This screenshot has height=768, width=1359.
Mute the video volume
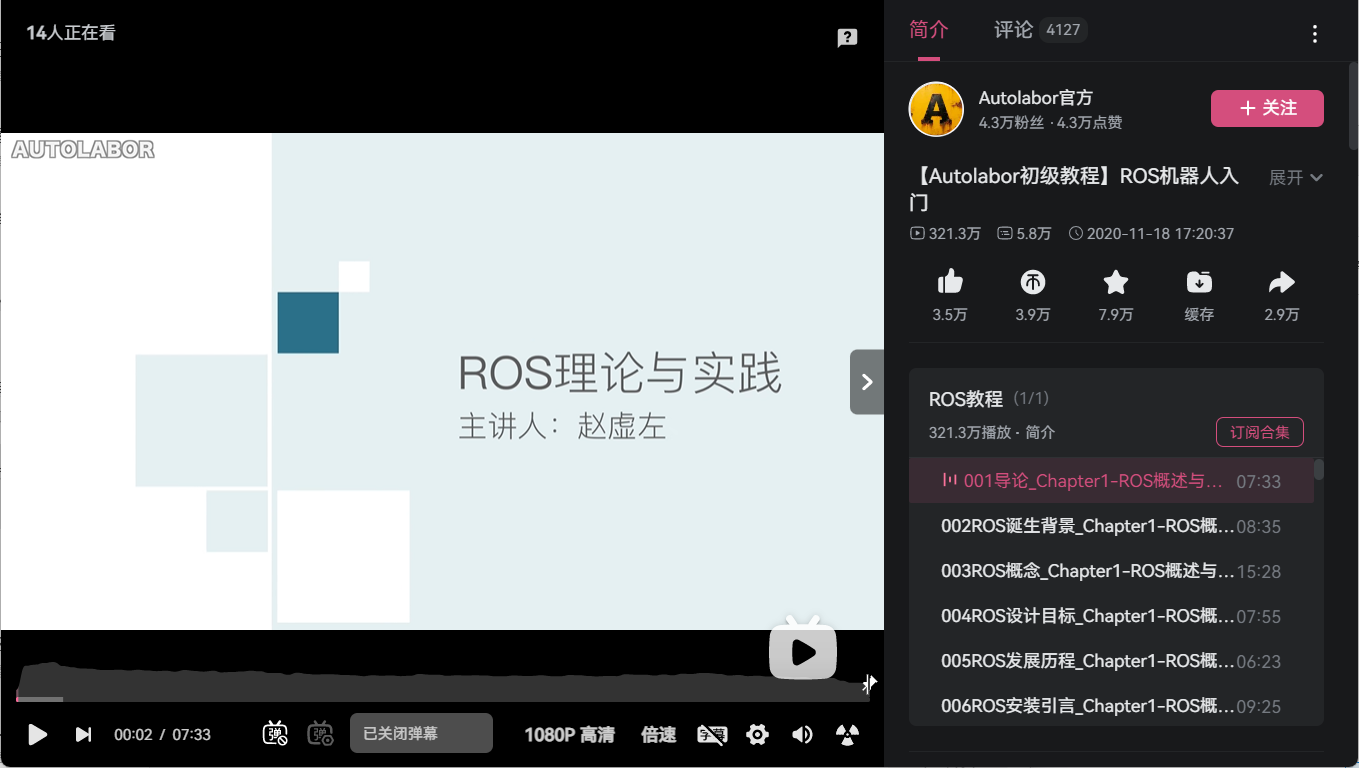point(802,735)
